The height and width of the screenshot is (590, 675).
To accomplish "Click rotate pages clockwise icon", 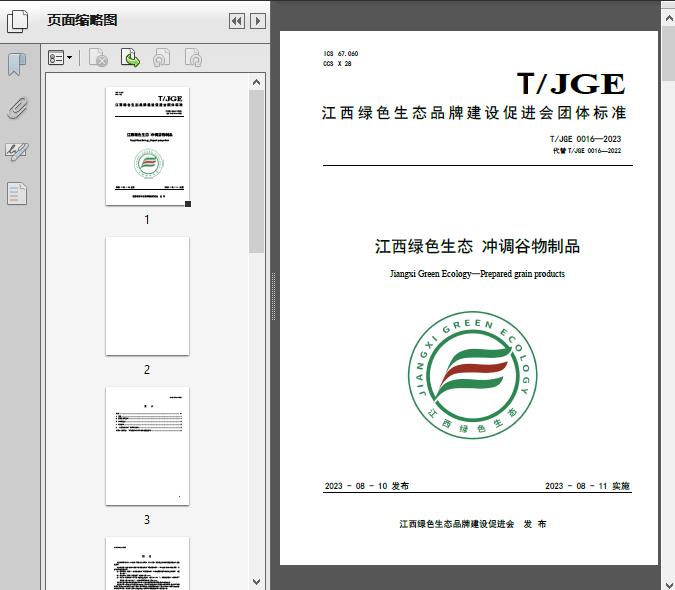I will [x=193, y=58].
